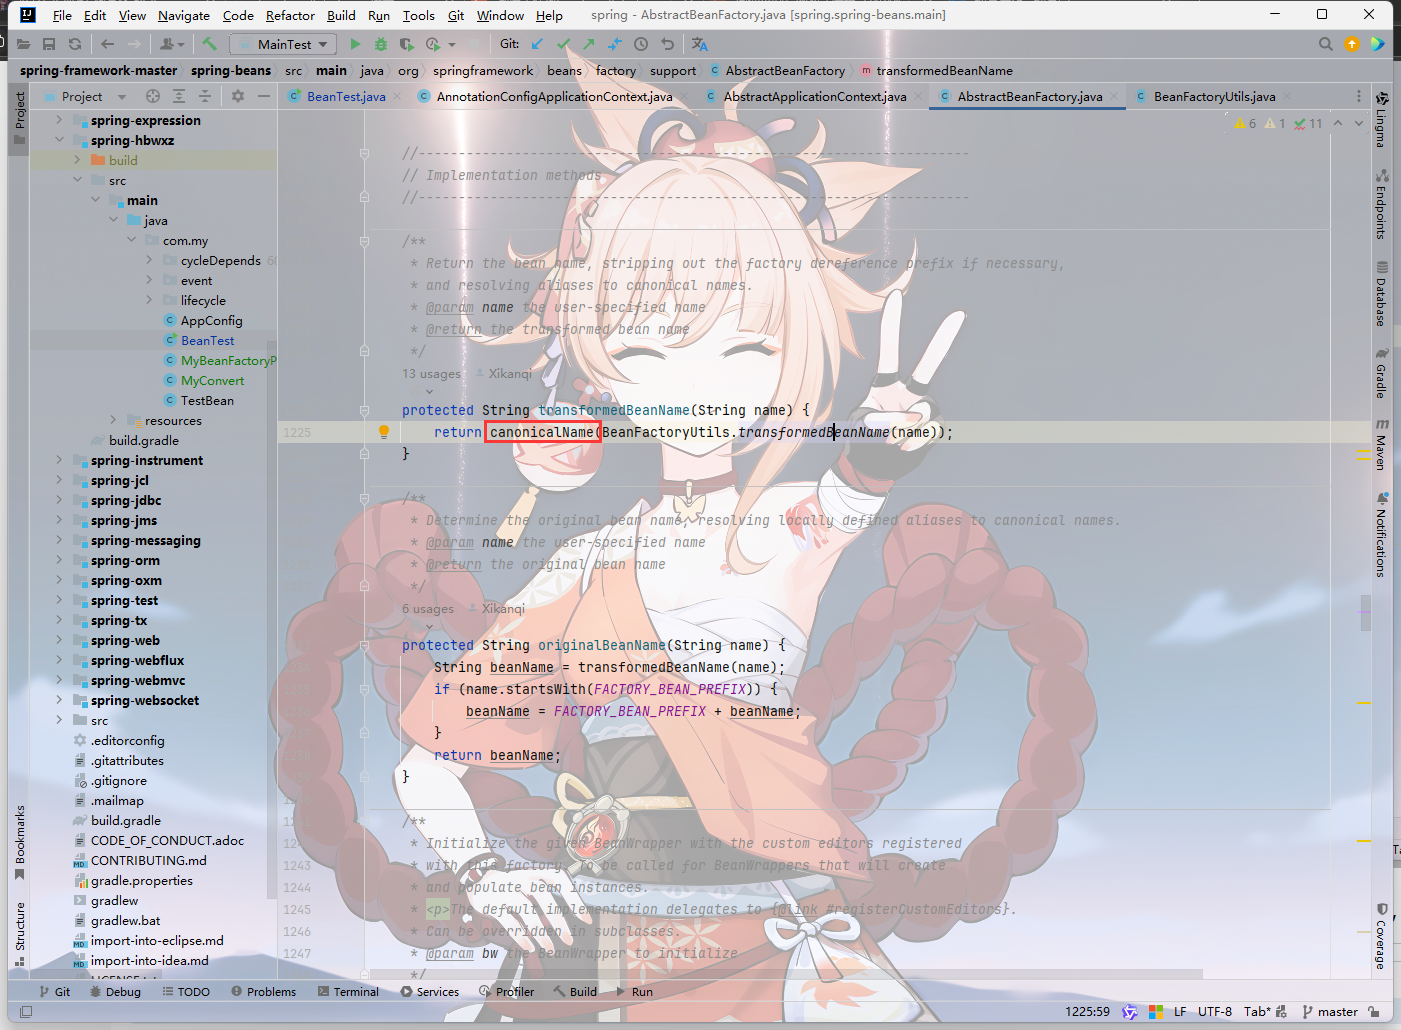Click the 13 usages inlay hint
Screen dimensions: 1401x1030
431,374
